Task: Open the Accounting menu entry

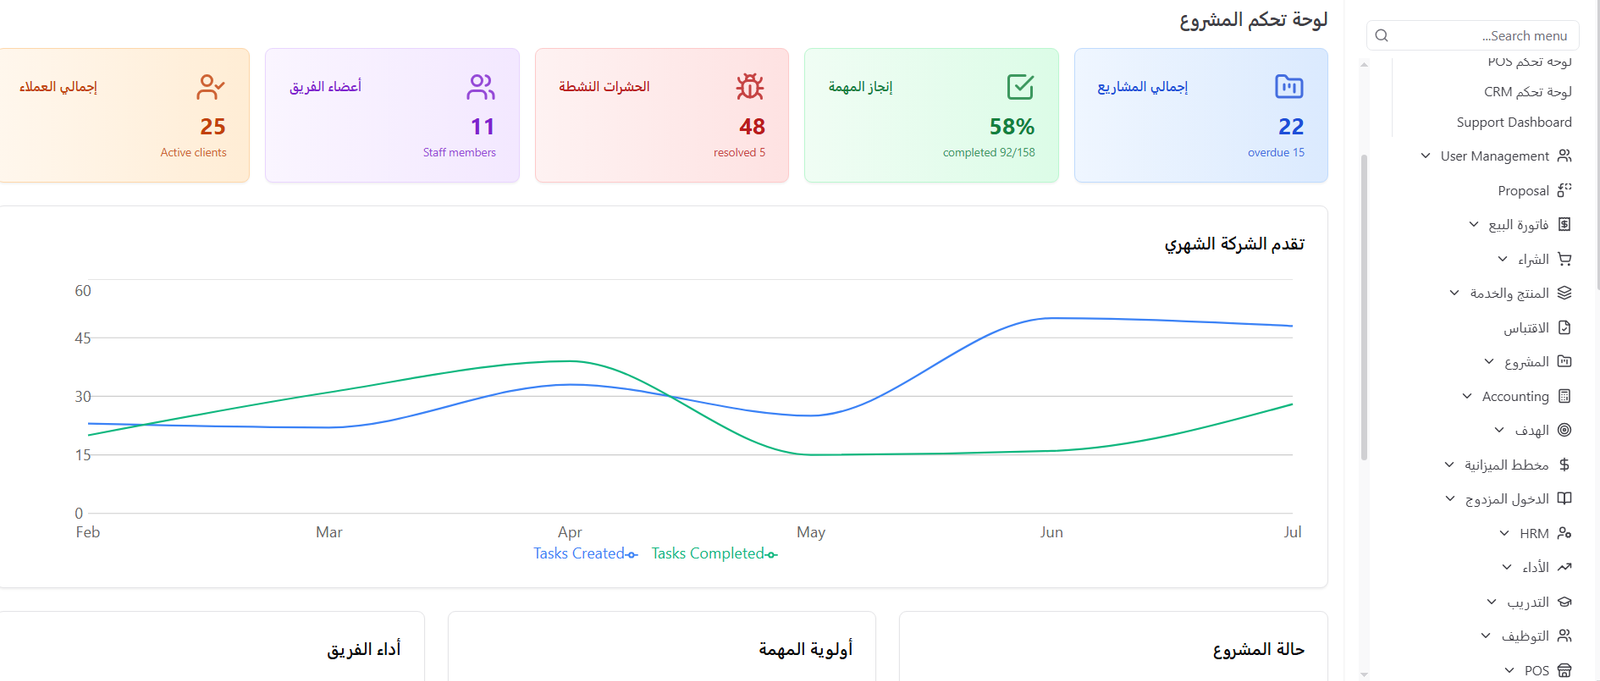Action: [1515, 397]
